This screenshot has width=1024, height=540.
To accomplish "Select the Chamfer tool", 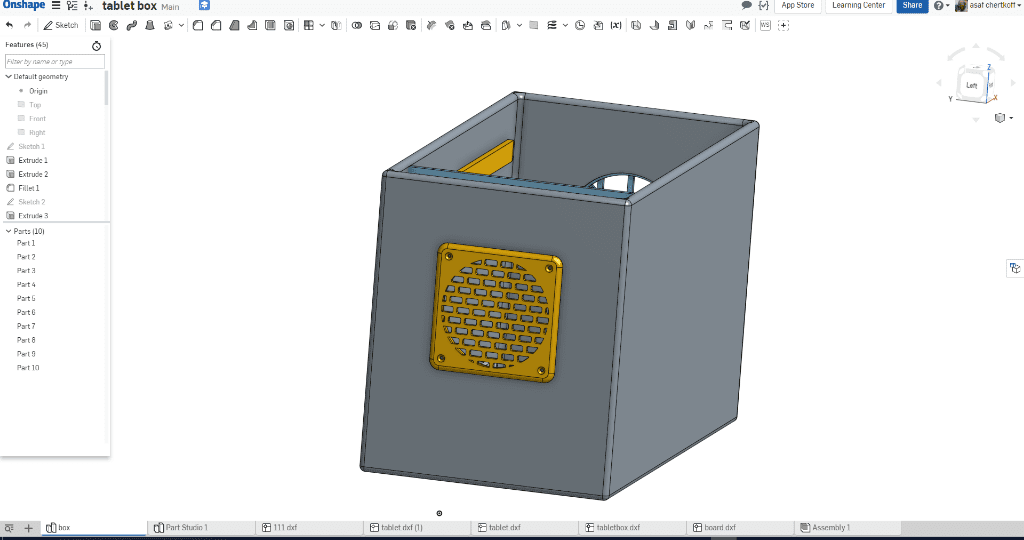I will coord(216,25).
